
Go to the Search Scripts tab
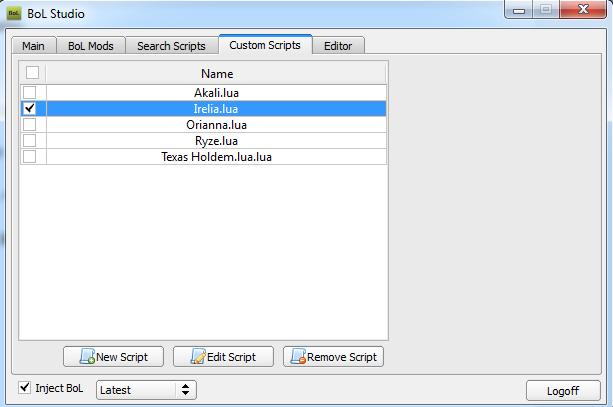coord(171,46)
